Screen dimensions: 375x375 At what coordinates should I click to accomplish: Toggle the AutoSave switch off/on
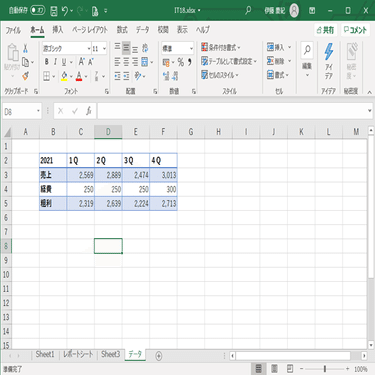38,10
